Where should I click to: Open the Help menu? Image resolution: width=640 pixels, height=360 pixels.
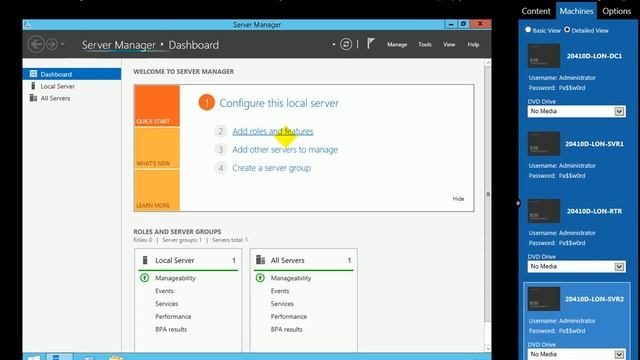coord(473,44)
